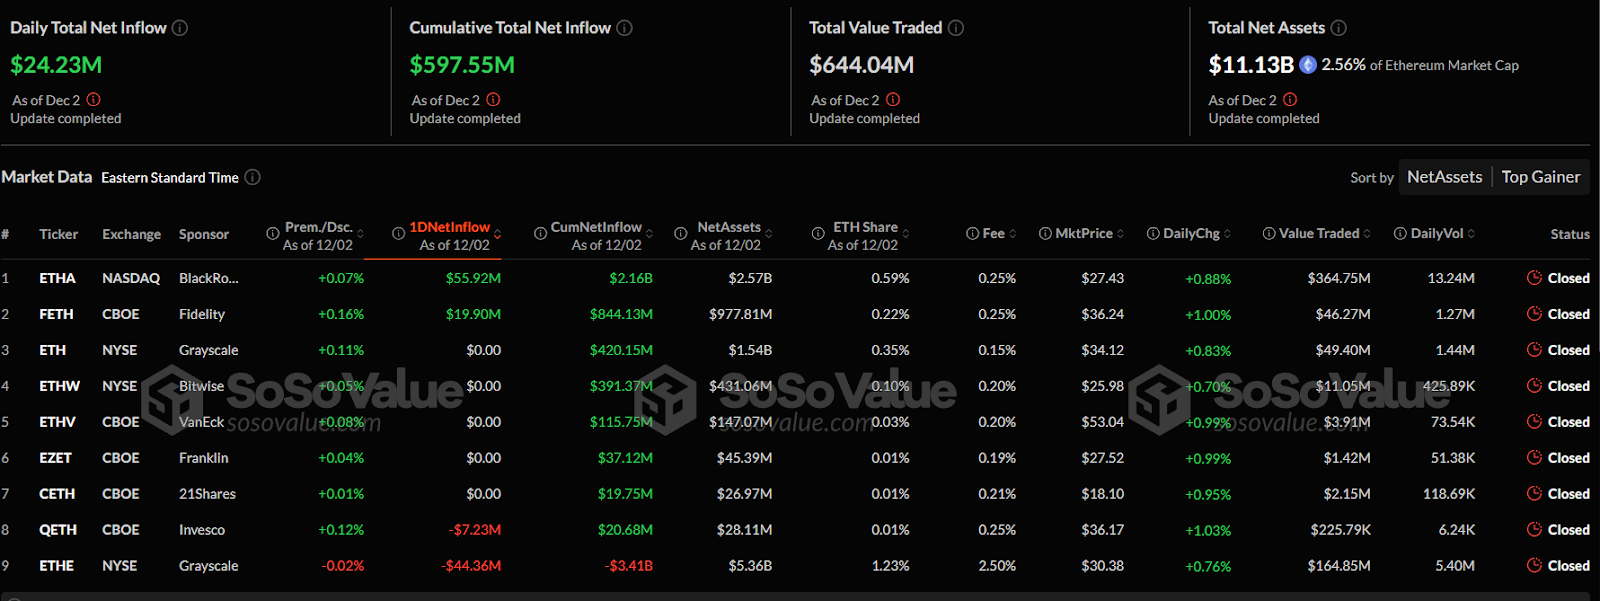Click red alert icon under Daily Total Net Inflow

pyautogui.click(x=93, y=100)
